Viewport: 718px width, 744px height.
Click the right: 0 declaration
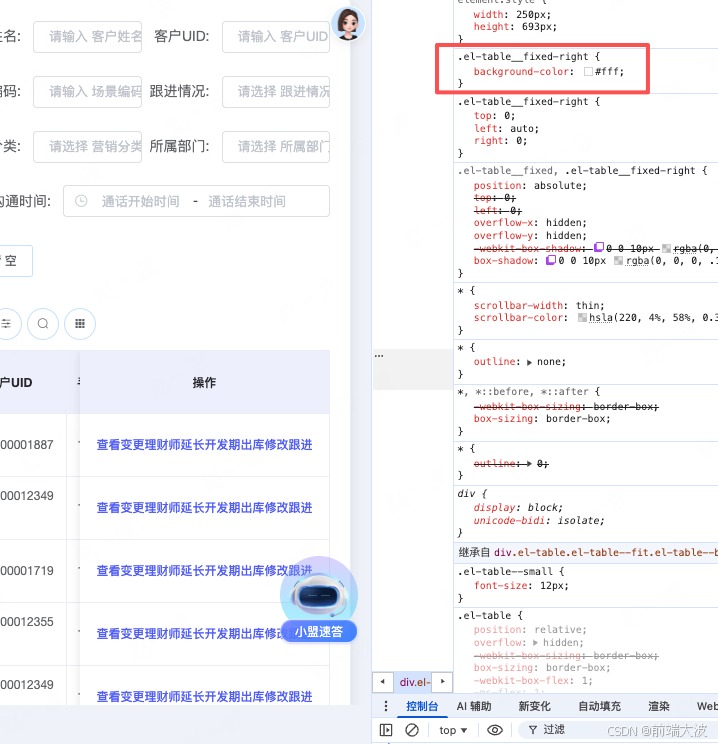click(x=500, y=140)
